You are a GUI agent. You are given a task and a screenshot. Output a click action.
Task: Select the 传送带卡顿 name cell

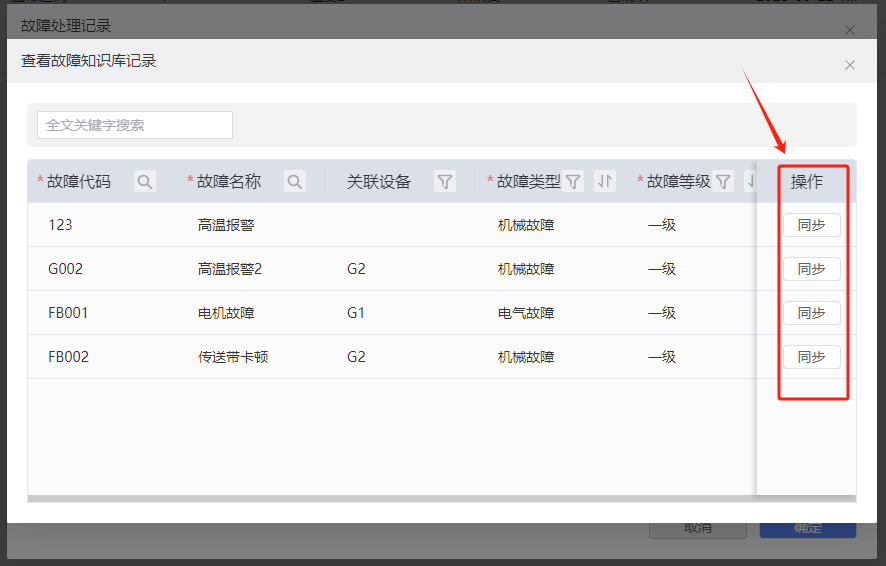233,357
